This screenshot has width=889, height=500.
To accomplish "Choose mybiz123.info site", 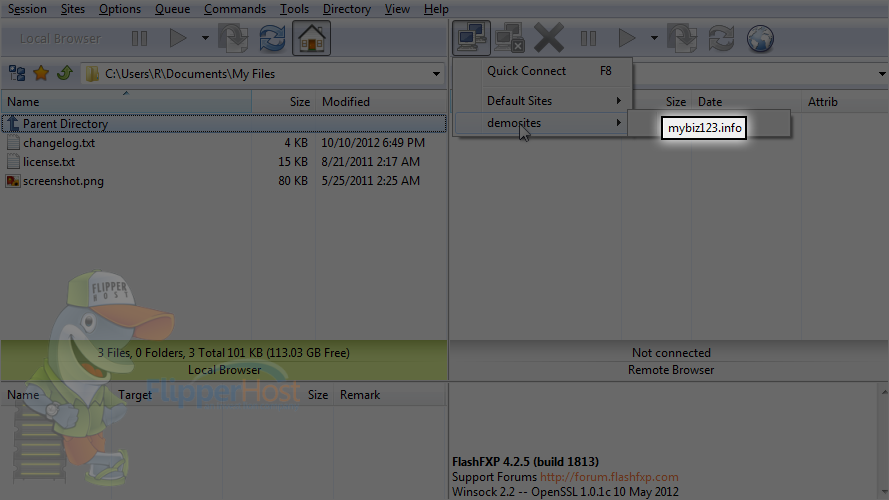I will point(704,128).
